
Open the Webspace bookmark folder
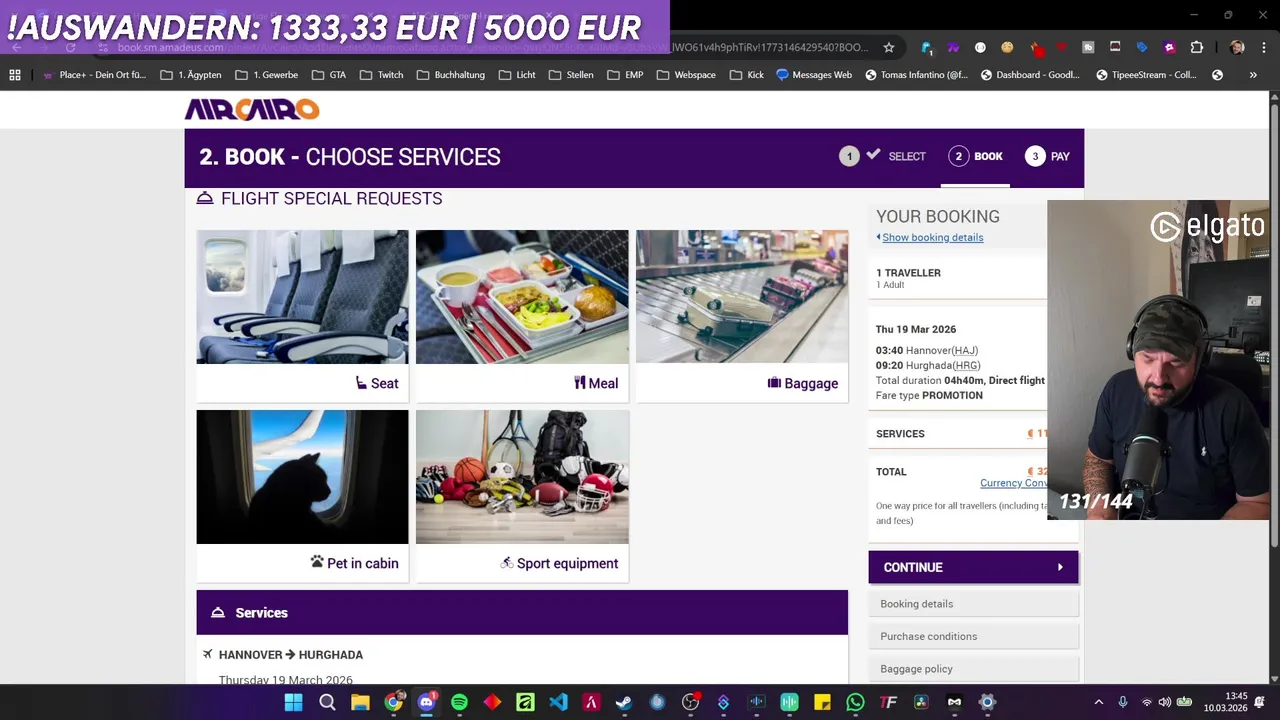pos(685,75)
